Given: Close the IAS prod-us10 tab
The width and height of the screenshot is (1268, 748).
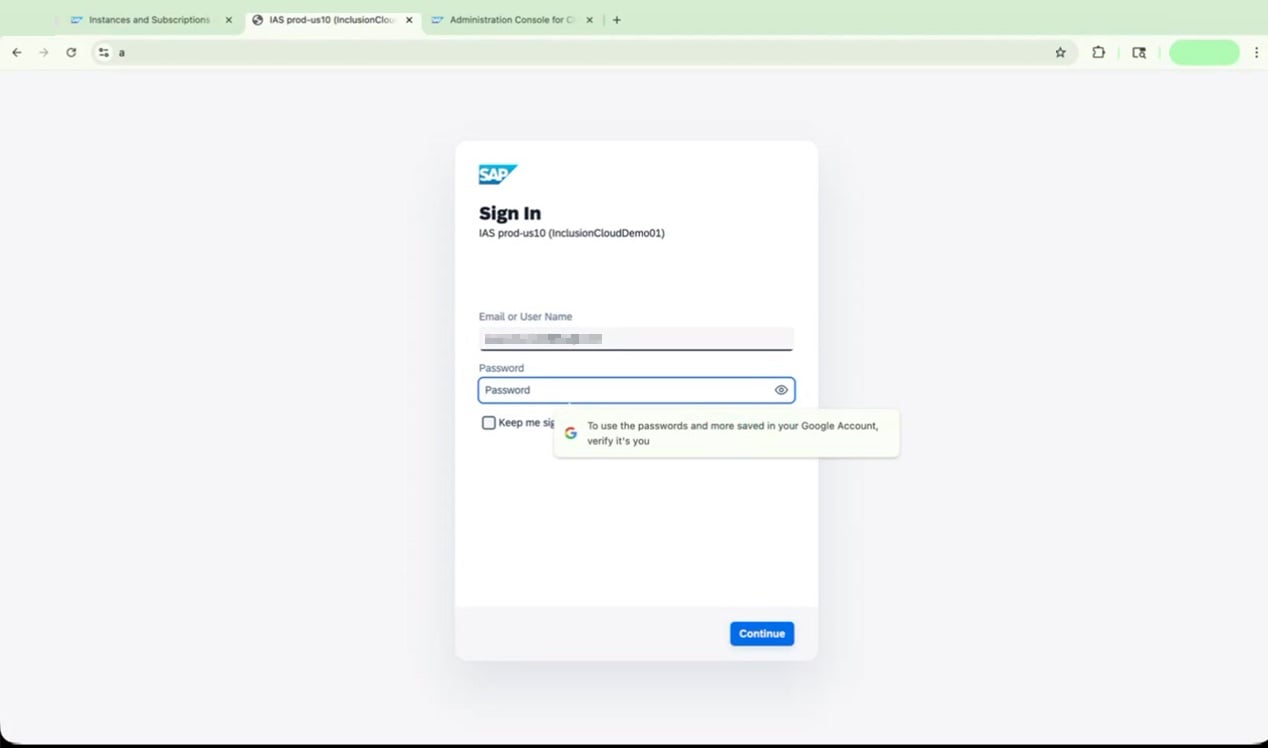Looking at the screenshot, I should point(409,20).
